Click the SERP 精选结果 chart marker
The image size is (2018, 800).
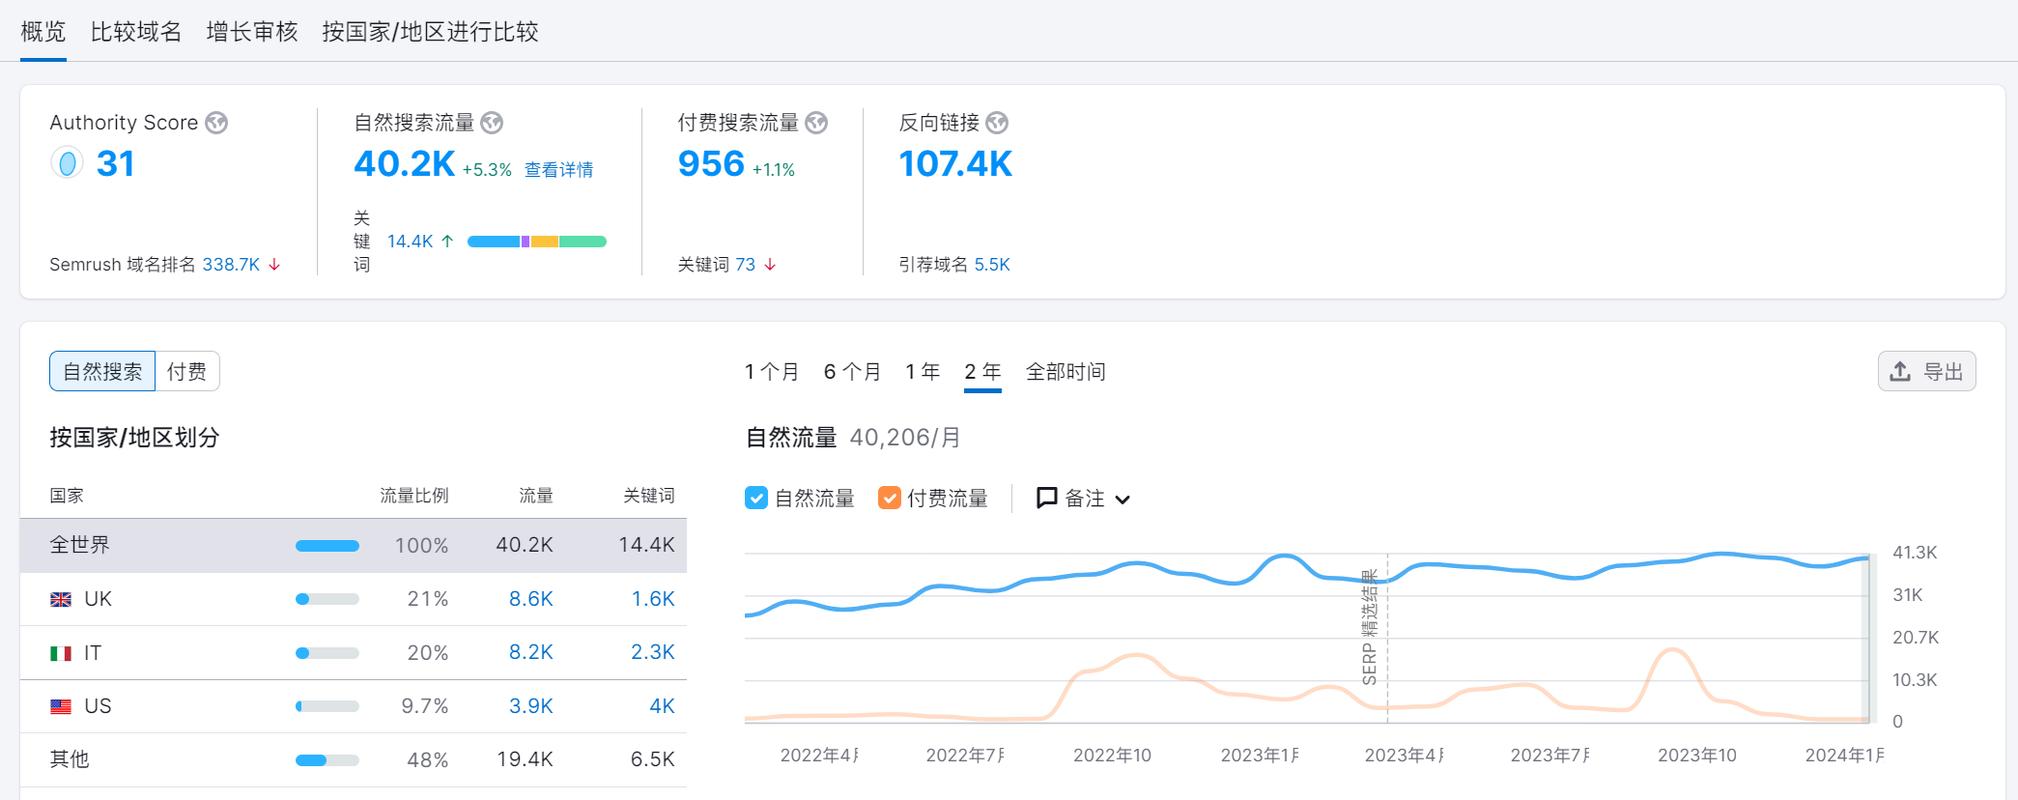(x=1370, y=627)
